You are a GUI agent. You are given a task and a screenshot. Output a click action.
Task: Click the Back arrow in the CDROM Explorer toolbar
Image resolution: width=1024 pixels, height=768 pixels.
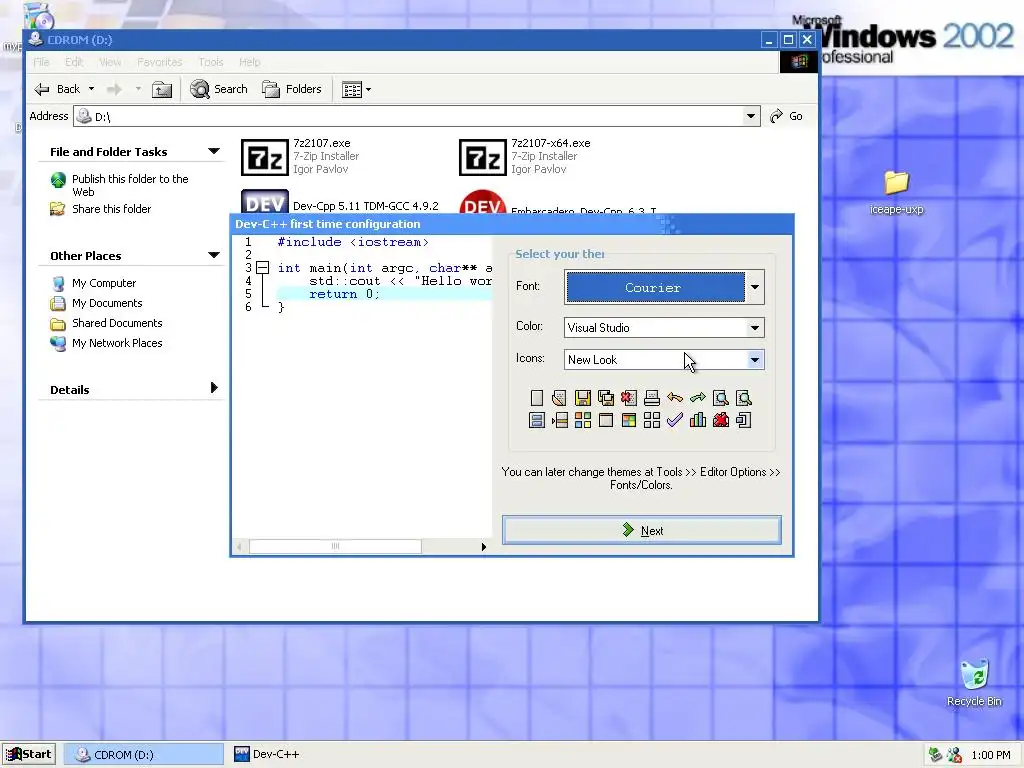(57, 89)
